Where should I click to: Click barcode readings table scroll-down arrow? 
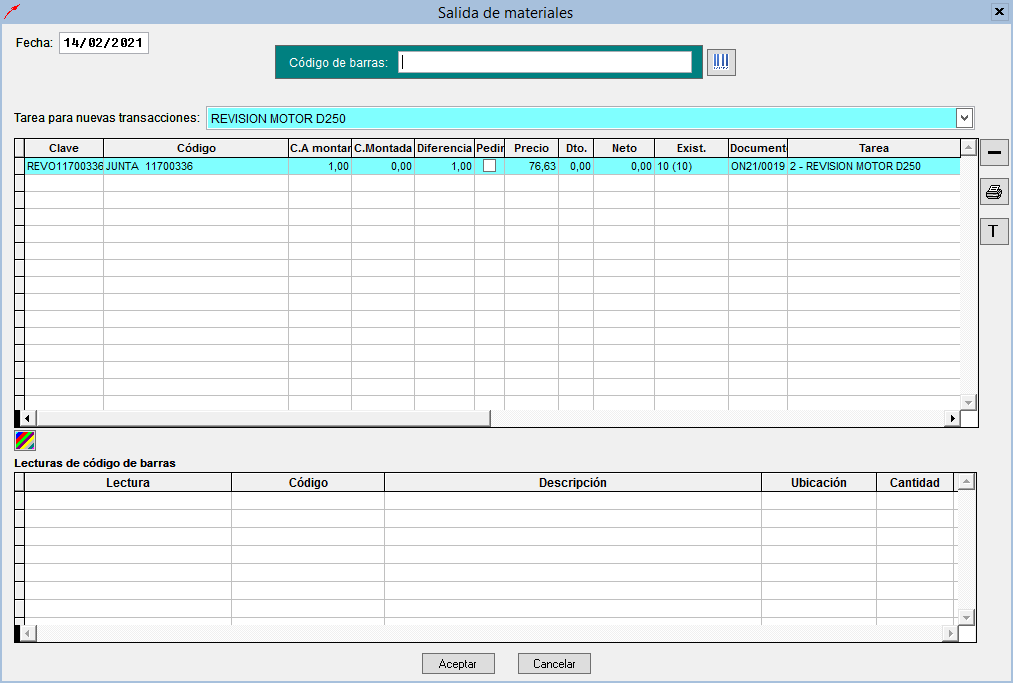(x=966, y=617)
